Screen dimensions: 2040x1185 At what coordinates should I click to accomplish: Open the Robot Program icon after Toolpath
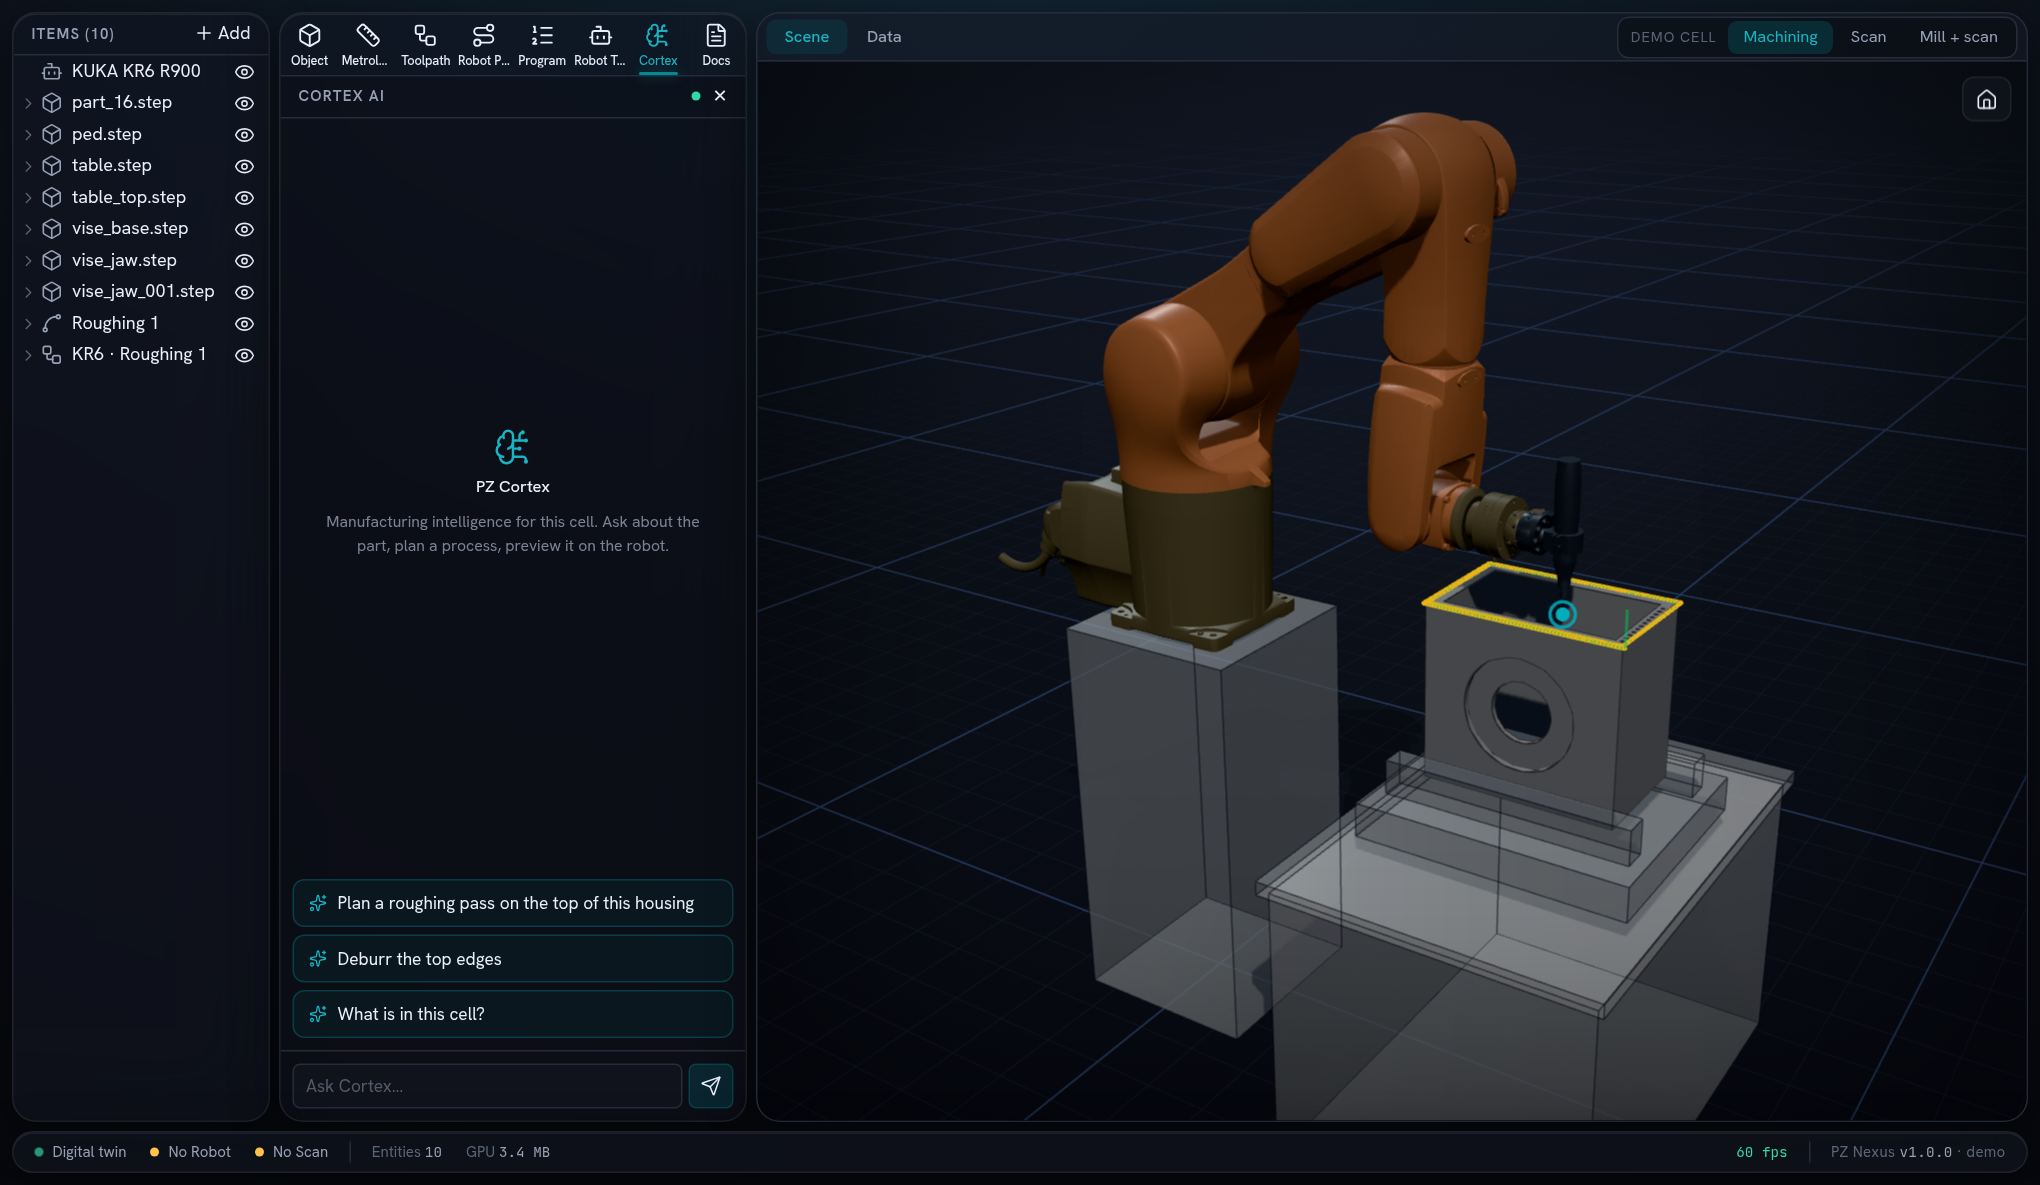[484, 45]
